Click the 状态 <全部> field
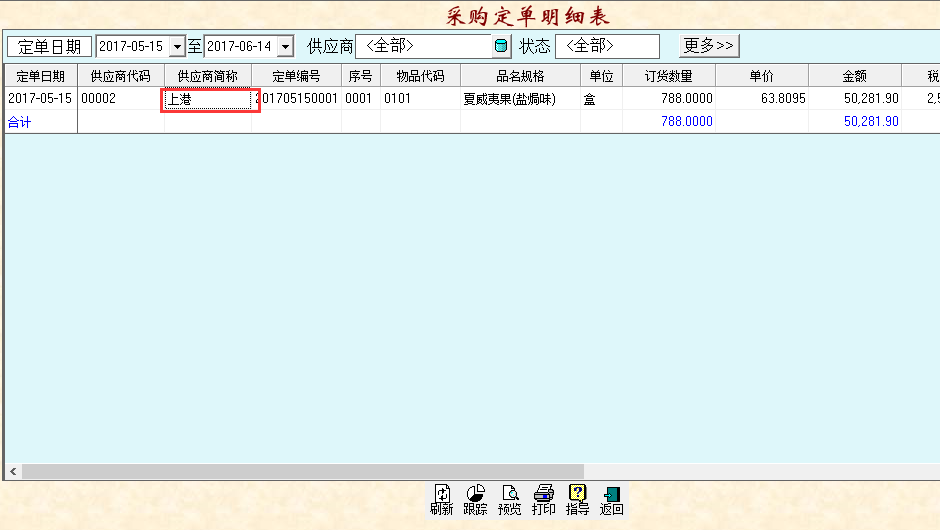The height and width of the screenshot is (530, 940). [607, 46]
